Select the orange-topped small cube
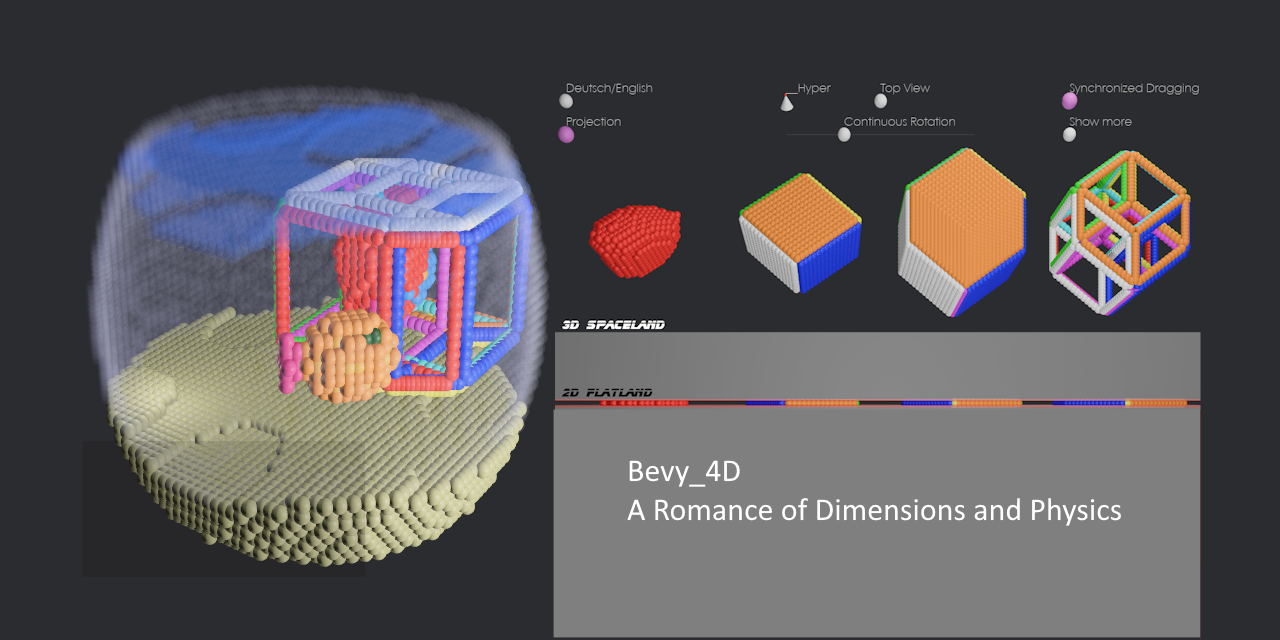Viewport: 1280px width, 640px height. pyautogui.click(x=800, y=233)
